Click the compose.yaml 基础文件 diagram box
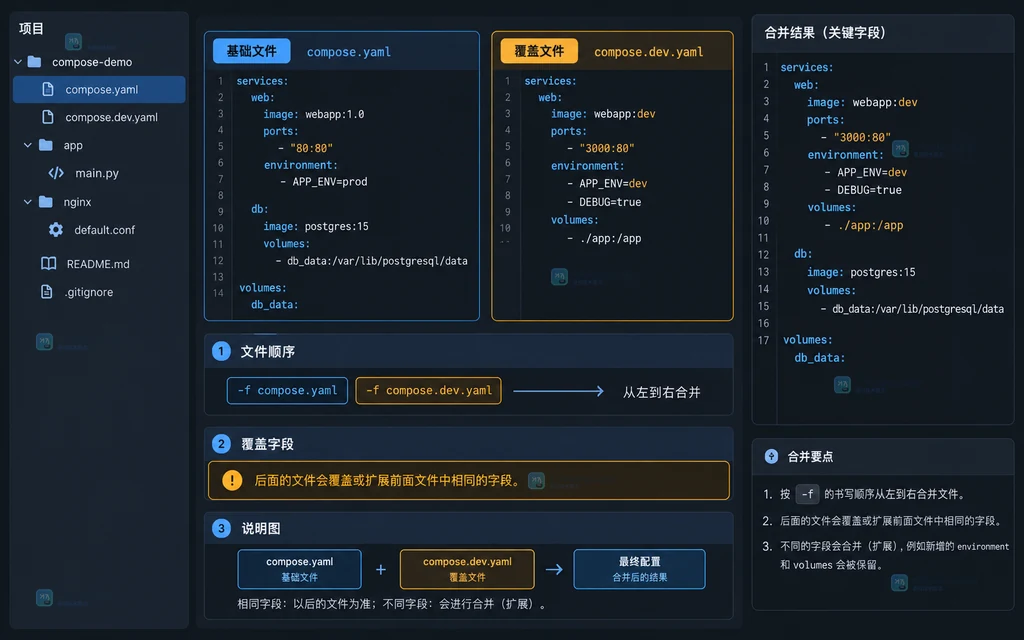Viewport: 1024px width, 640px height. (x=299, y=569)
